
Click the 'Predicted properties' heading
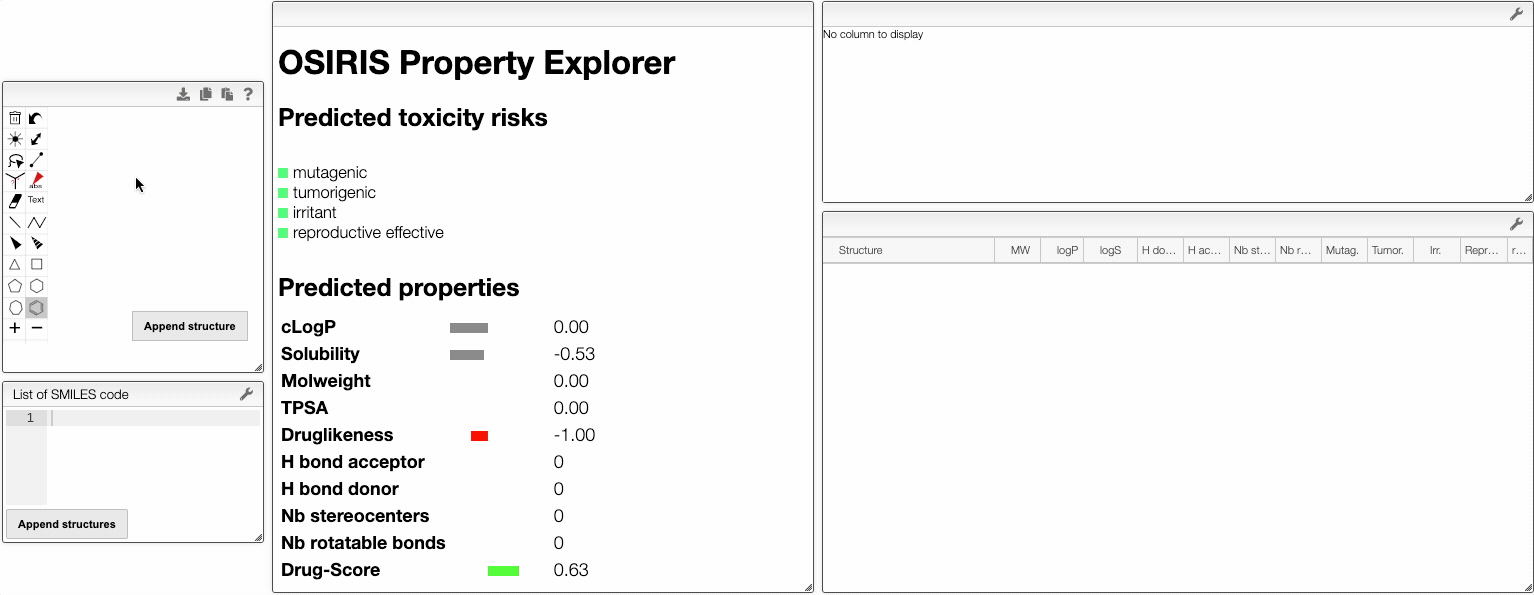399,288
